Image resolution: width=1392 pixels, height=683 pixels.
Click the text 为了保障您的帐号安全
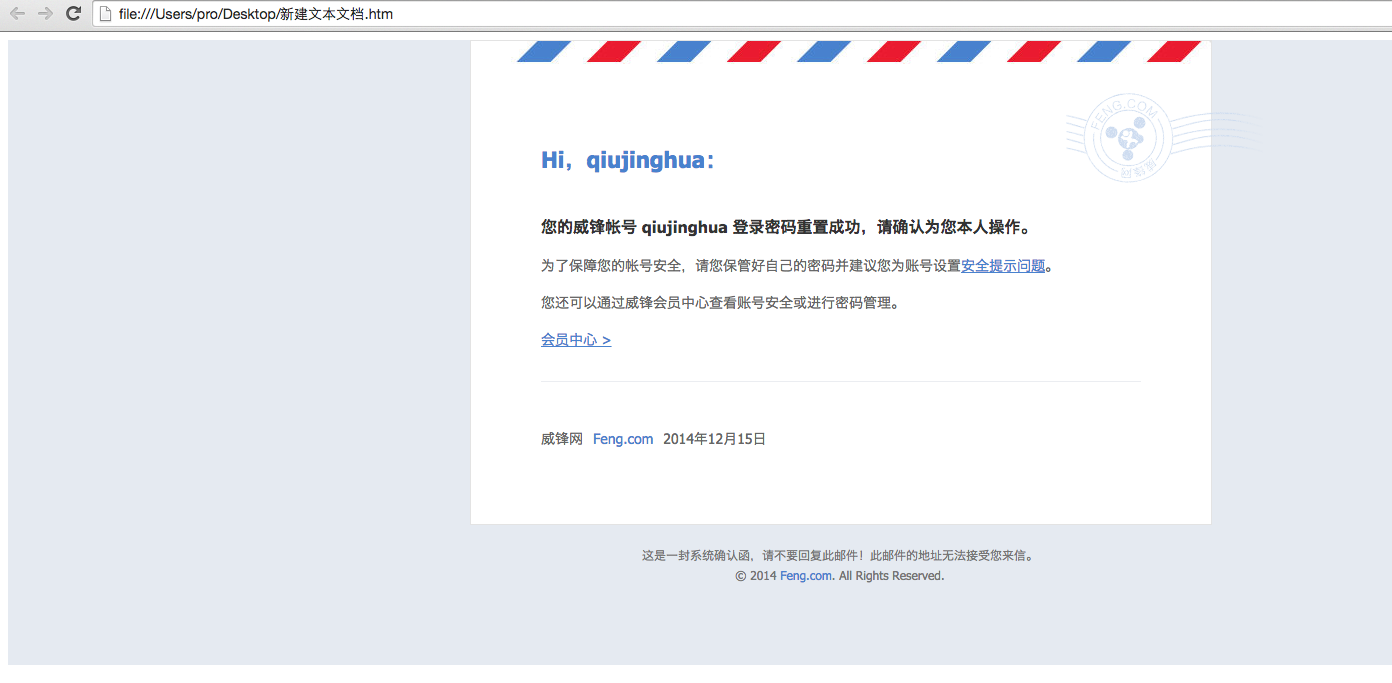pyautogui.click(x=612, y=266)
